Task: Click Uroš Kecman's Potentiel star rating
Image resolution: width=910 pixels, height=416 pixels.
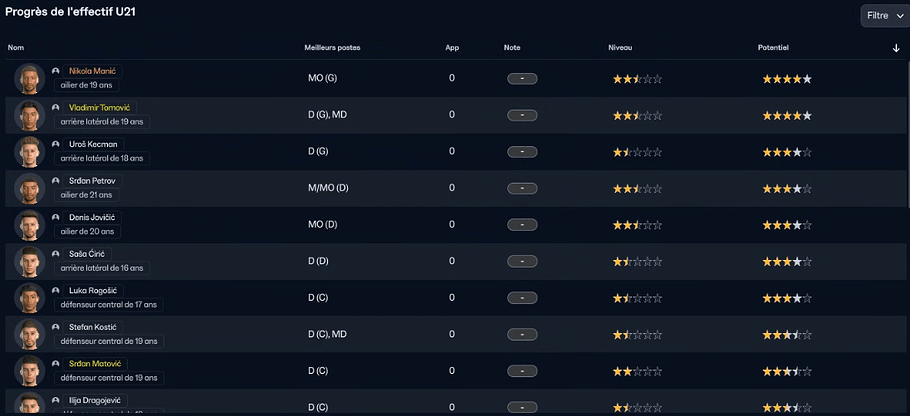Action: click(787, 152)
